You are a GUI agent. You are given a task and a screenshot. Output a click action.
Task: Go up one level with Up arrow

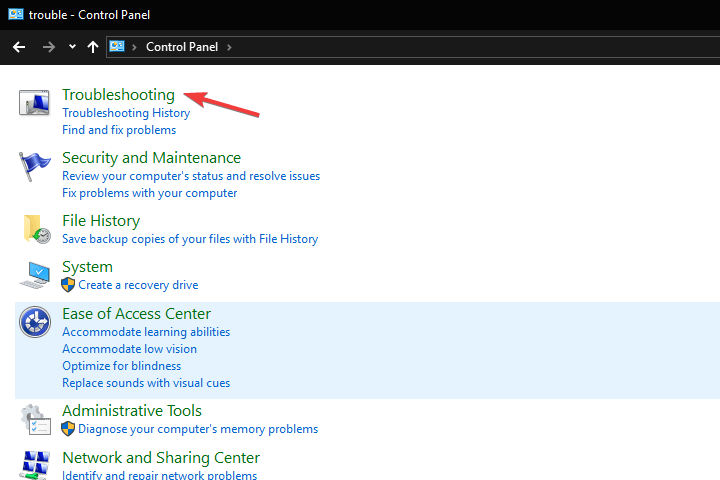coord(93,47)
